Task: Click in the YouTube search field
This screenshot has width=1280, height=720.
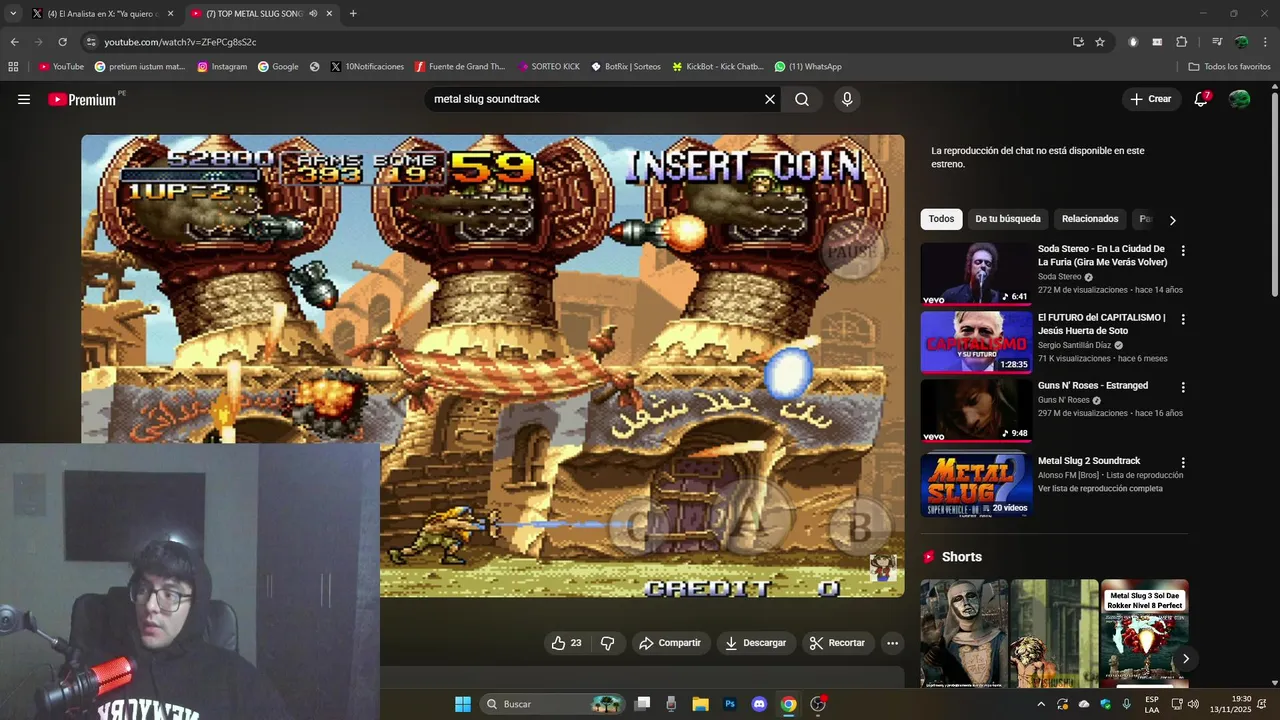Action: tap(595, 99)
